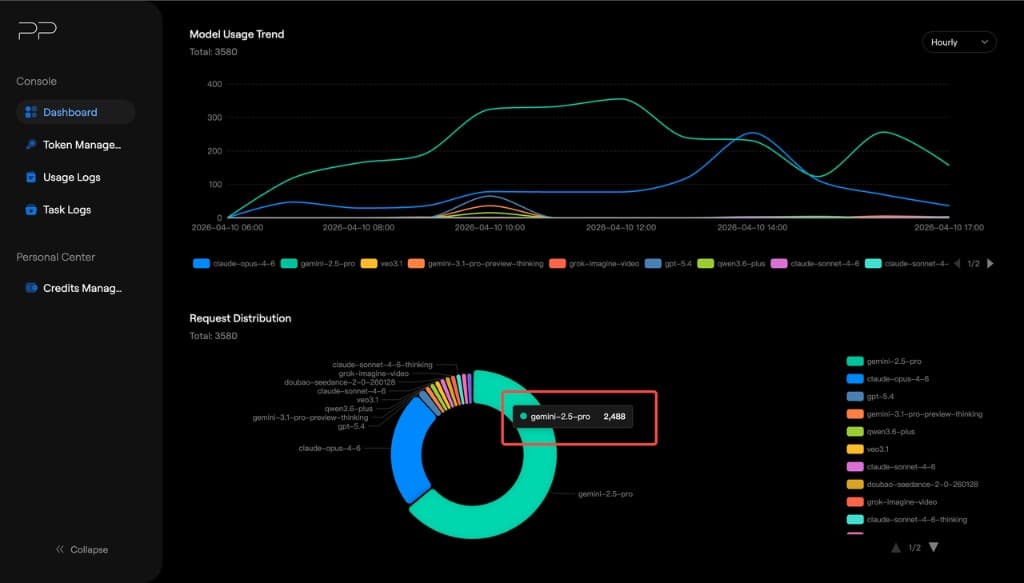Screen dimensions: 1024x583
Task: Toggle claude-opus-4-6 in Request Distribution legend
Action: (x=888, y=379)
